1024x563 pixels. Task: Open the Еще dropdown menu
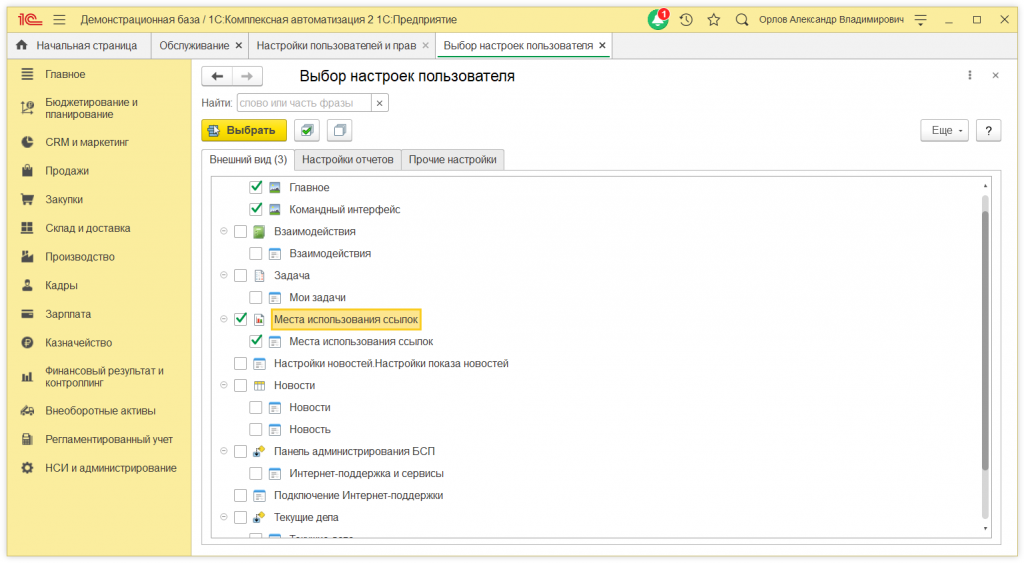click(945, 131)
